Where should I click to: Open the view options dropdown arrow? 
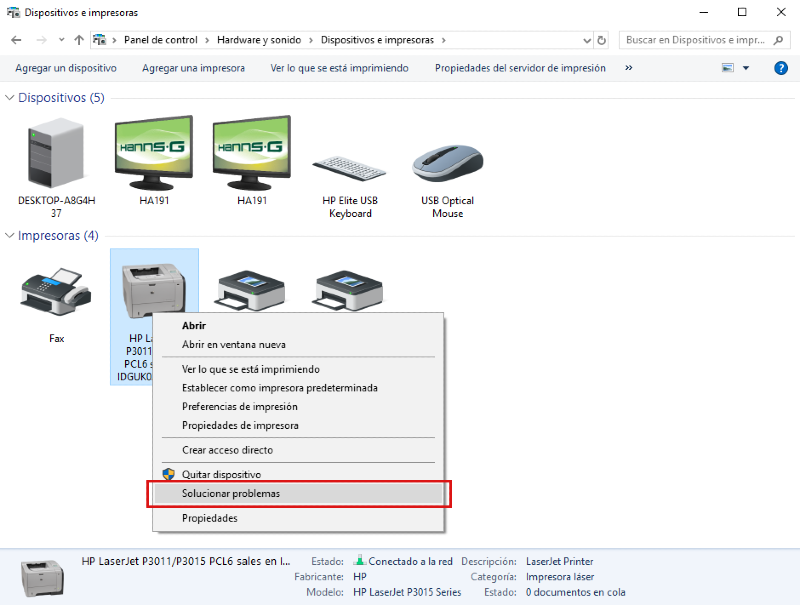745,68
